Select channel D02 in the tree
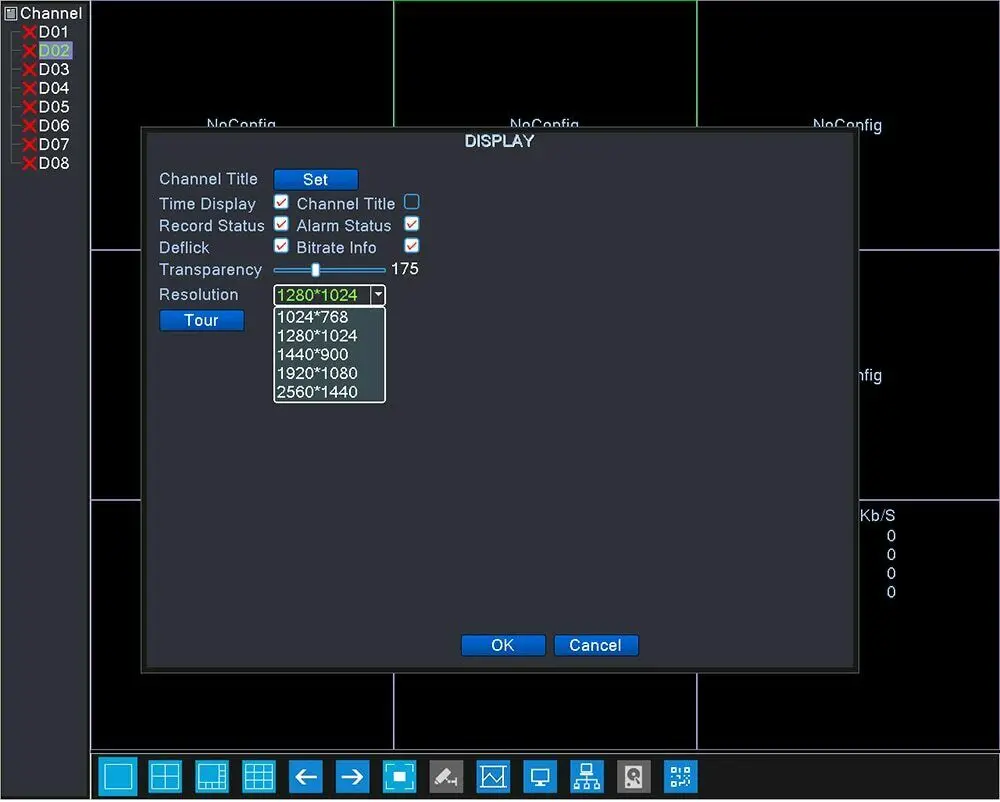This screenshot has height=802, width=1000. (x=54, y=50)
